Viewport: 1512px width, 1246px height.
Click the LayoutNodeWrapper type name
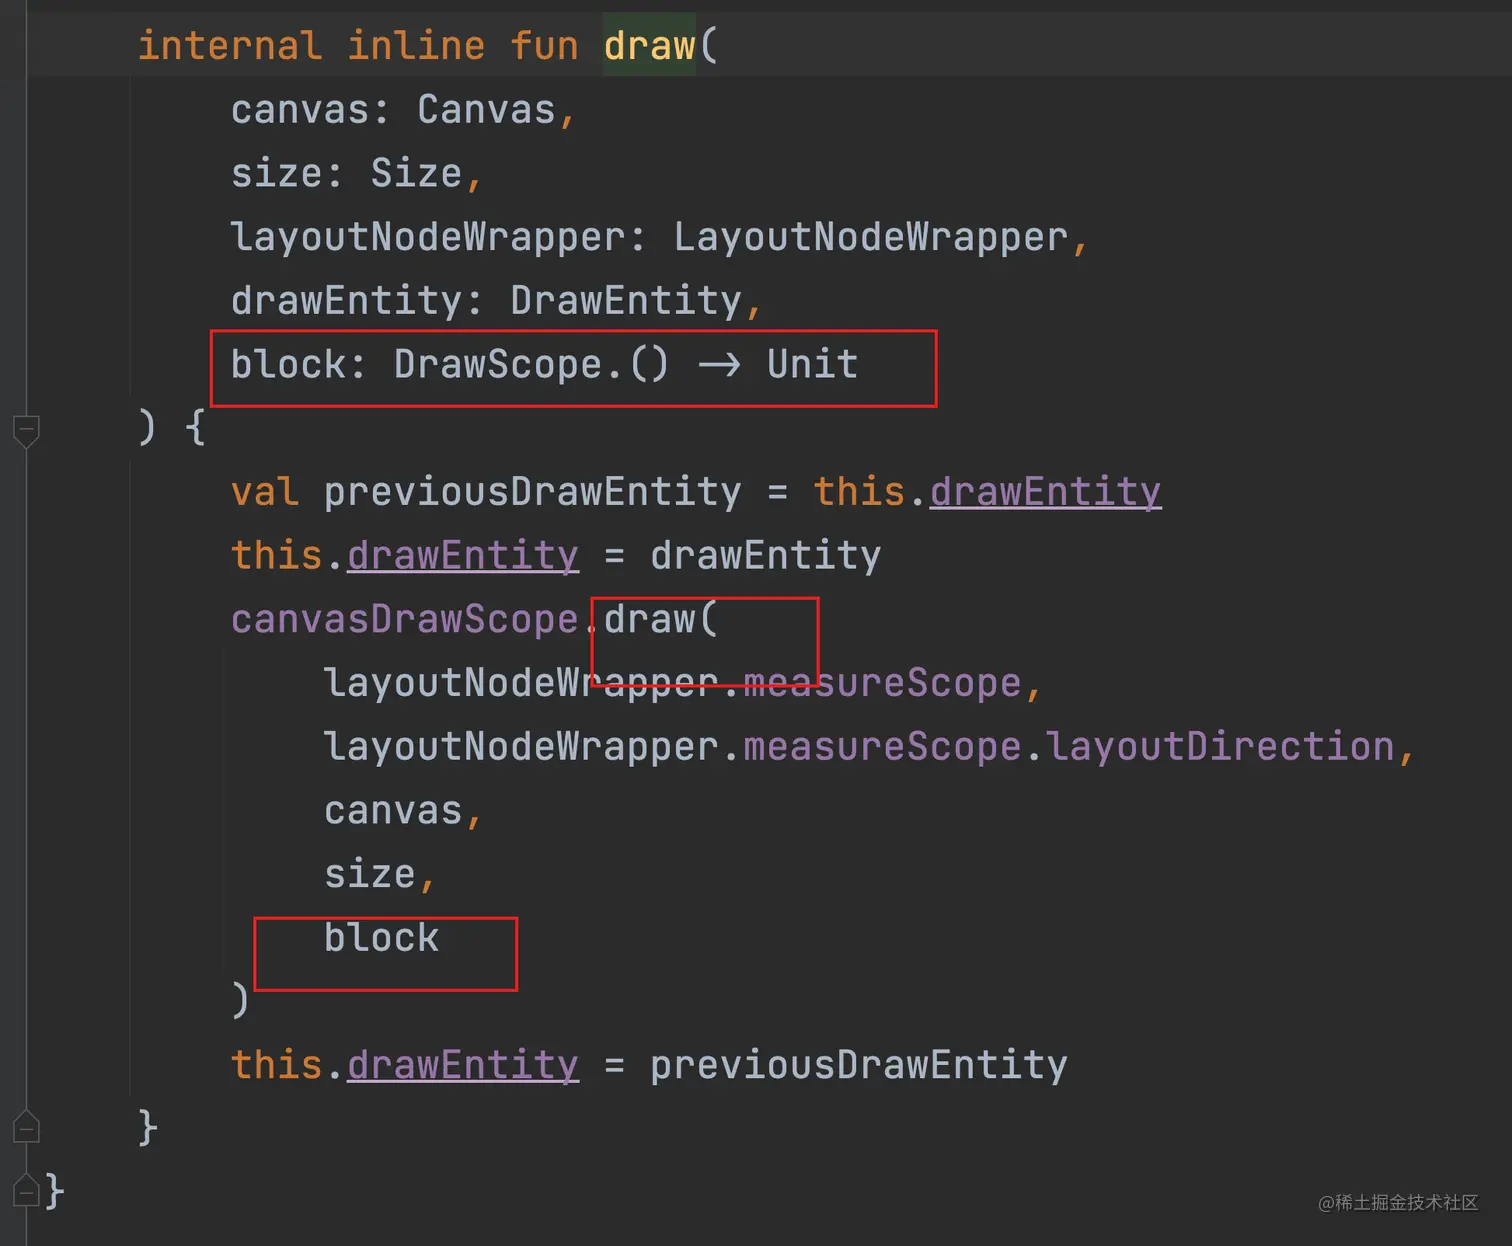tap(871, 238)
